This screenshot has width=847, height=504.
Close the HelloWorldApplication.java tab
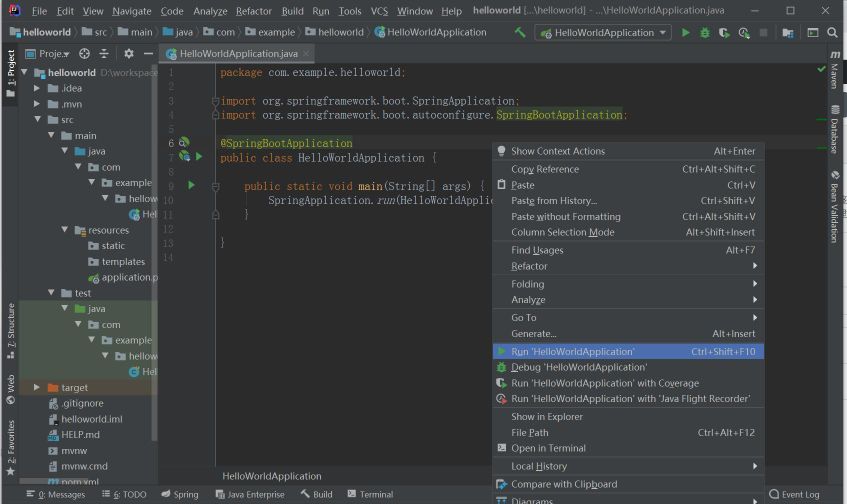point(306,53)
